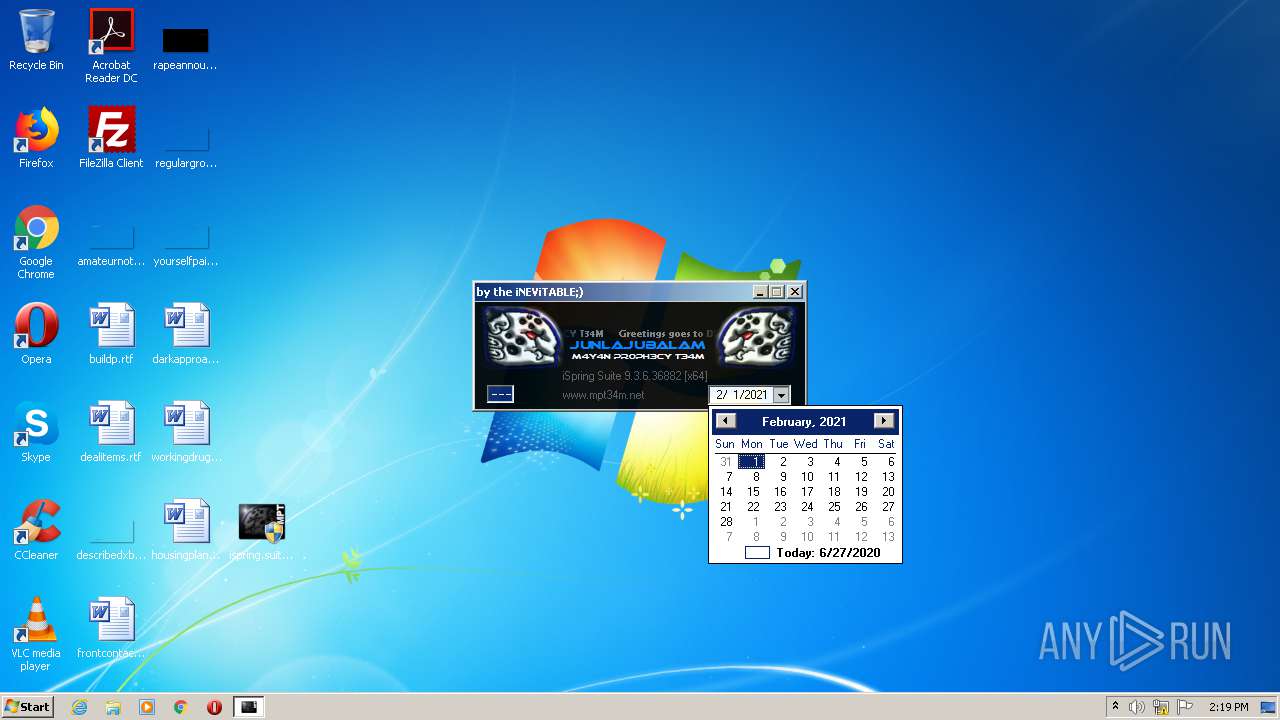The height and width of the screenshot is (720, 1280).
Task: Launch CCleaner desktop shortcut
Action: (x=36, y=530)
